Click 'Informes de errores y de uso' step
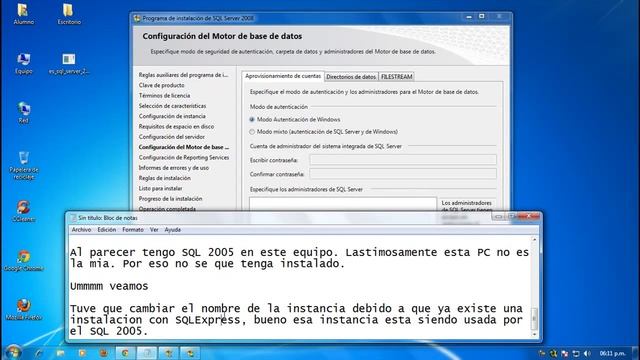 pyautogui.click(x=174, y=168)
